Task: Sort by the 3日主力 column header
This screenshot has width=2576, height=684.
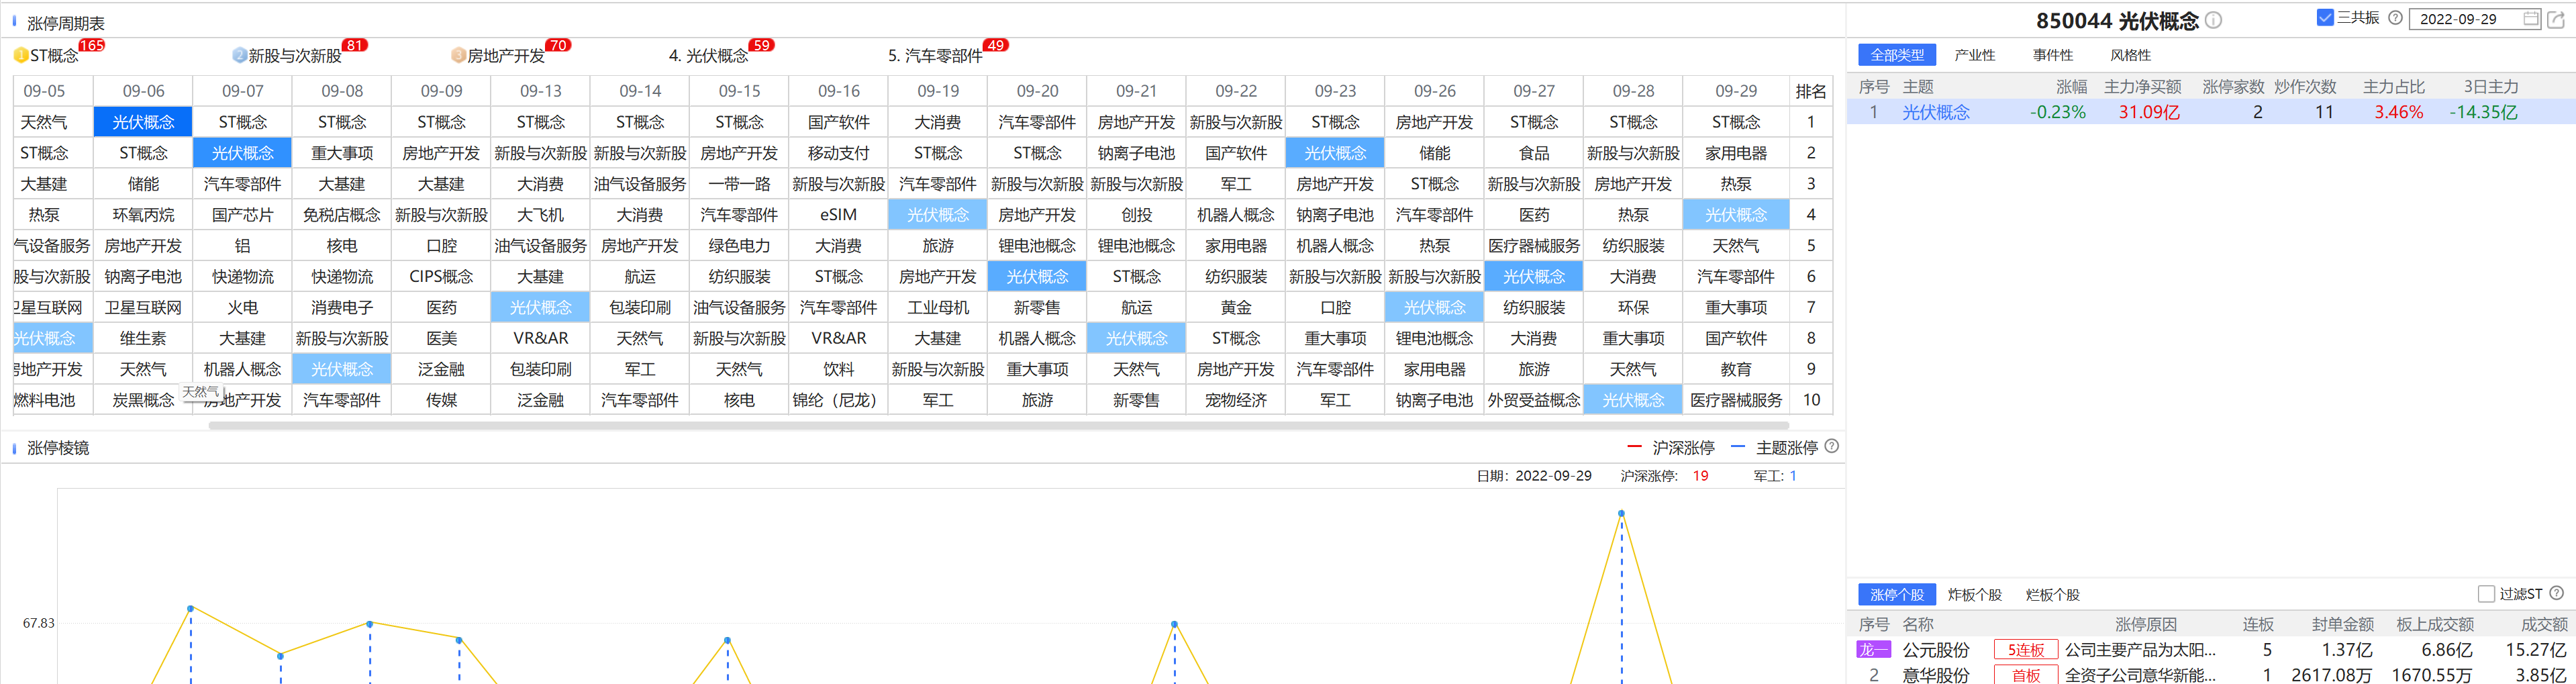Action: 2490,87
